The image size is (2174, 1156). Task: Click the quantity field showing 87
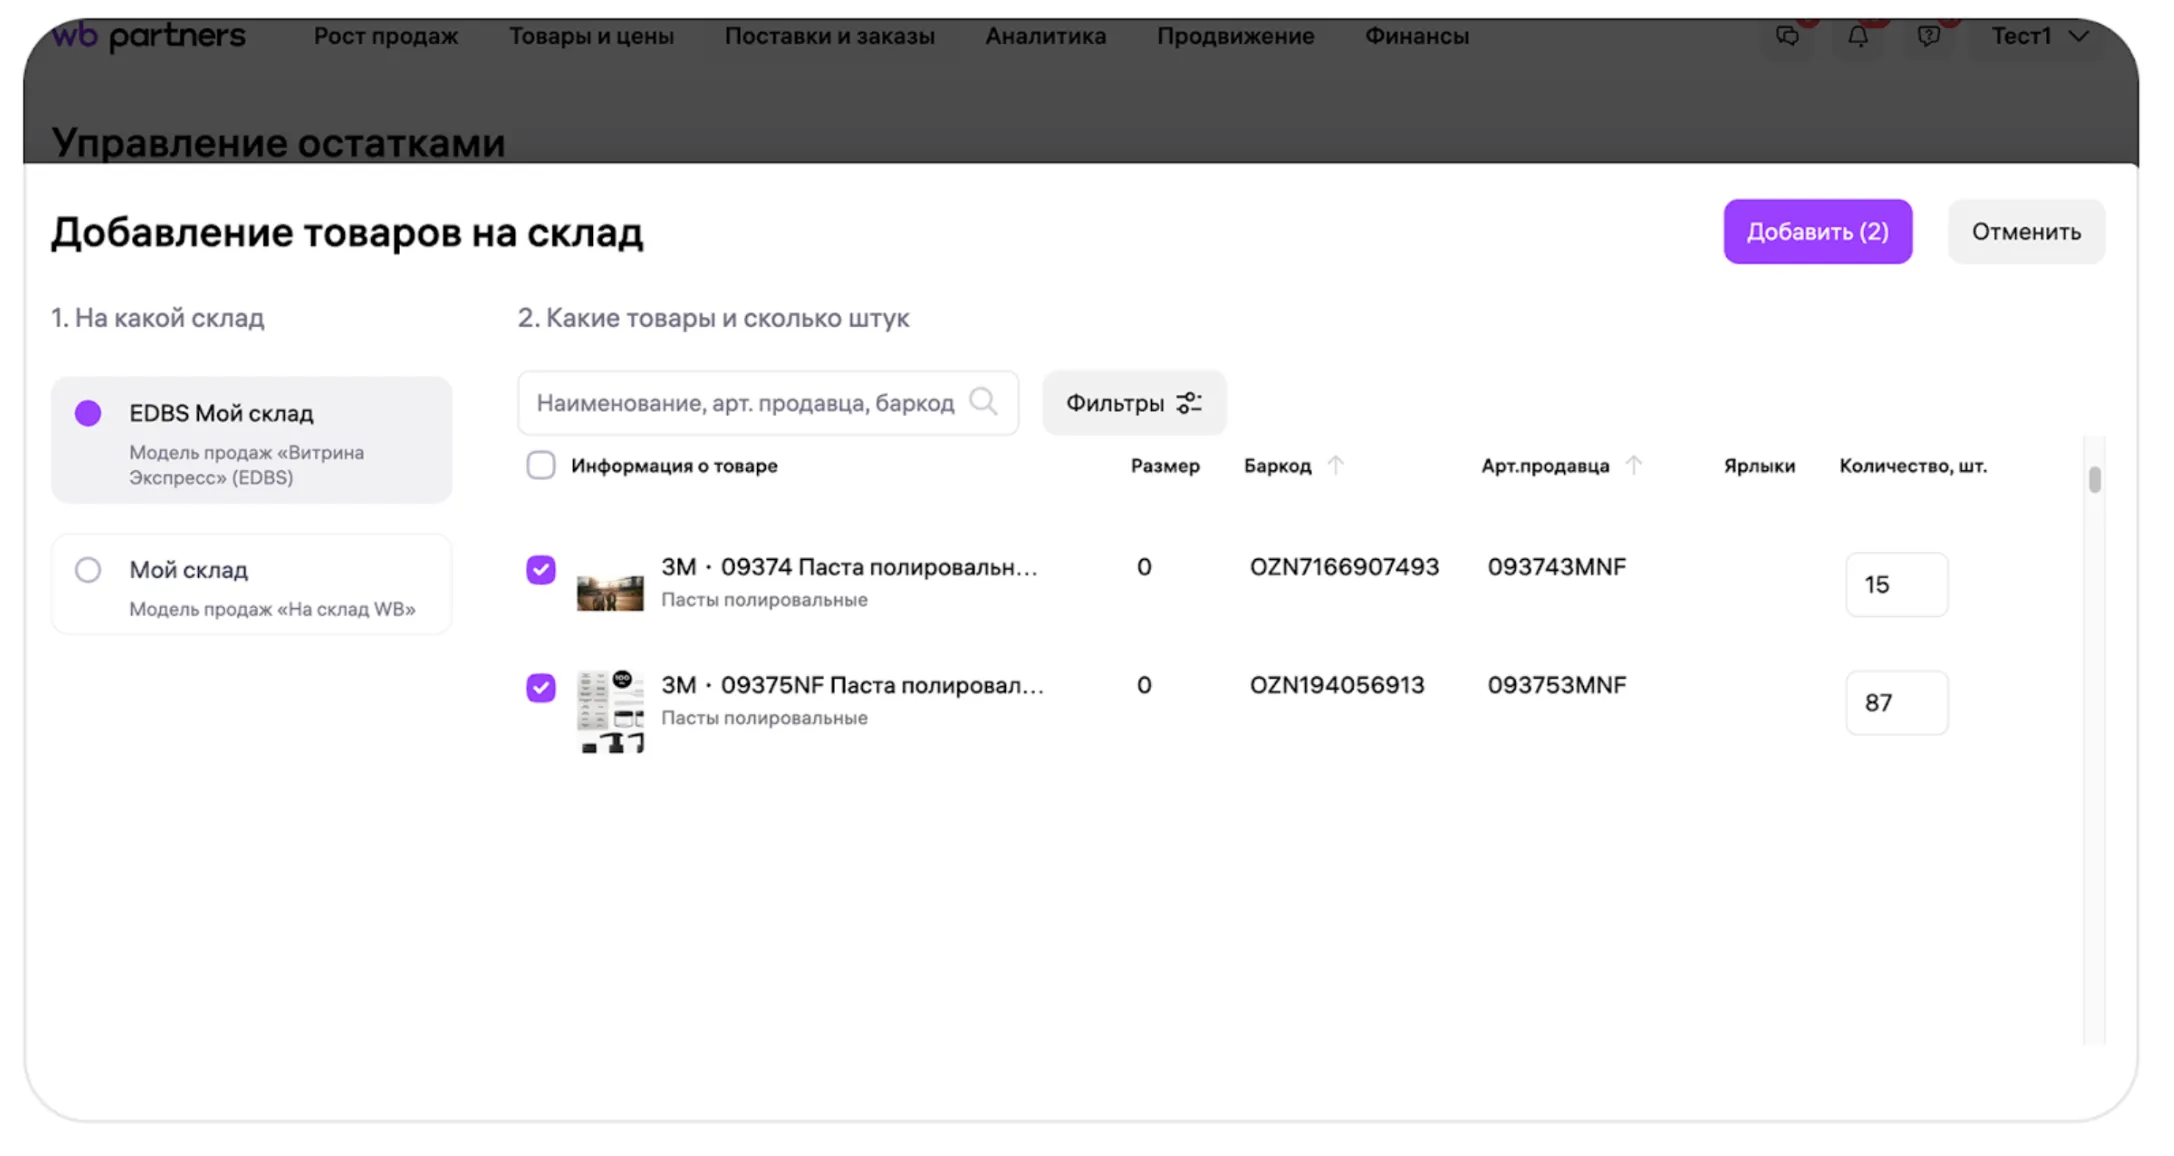[x=1895, y=703]
